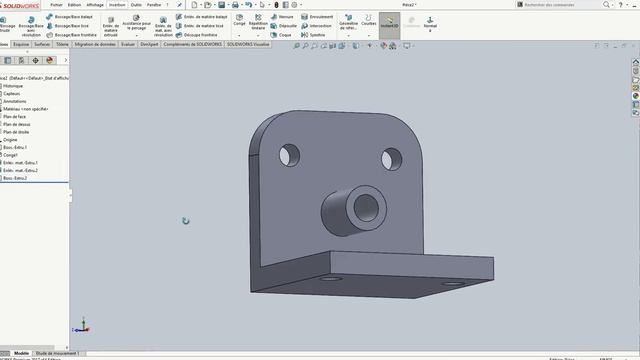This screenshot has width=640, height=360.
Task: Open the Edition menu
Action: [x=74, y=5]
